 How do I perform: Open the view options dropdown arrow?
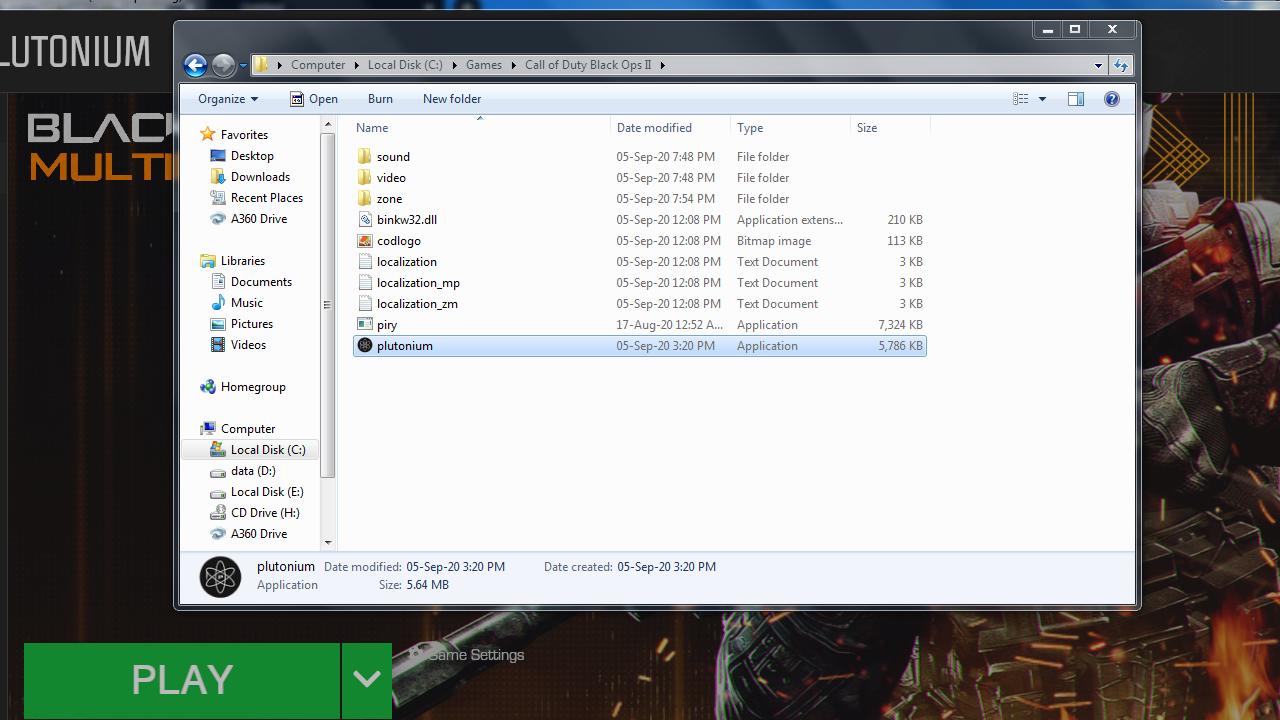coord(1042,99)
